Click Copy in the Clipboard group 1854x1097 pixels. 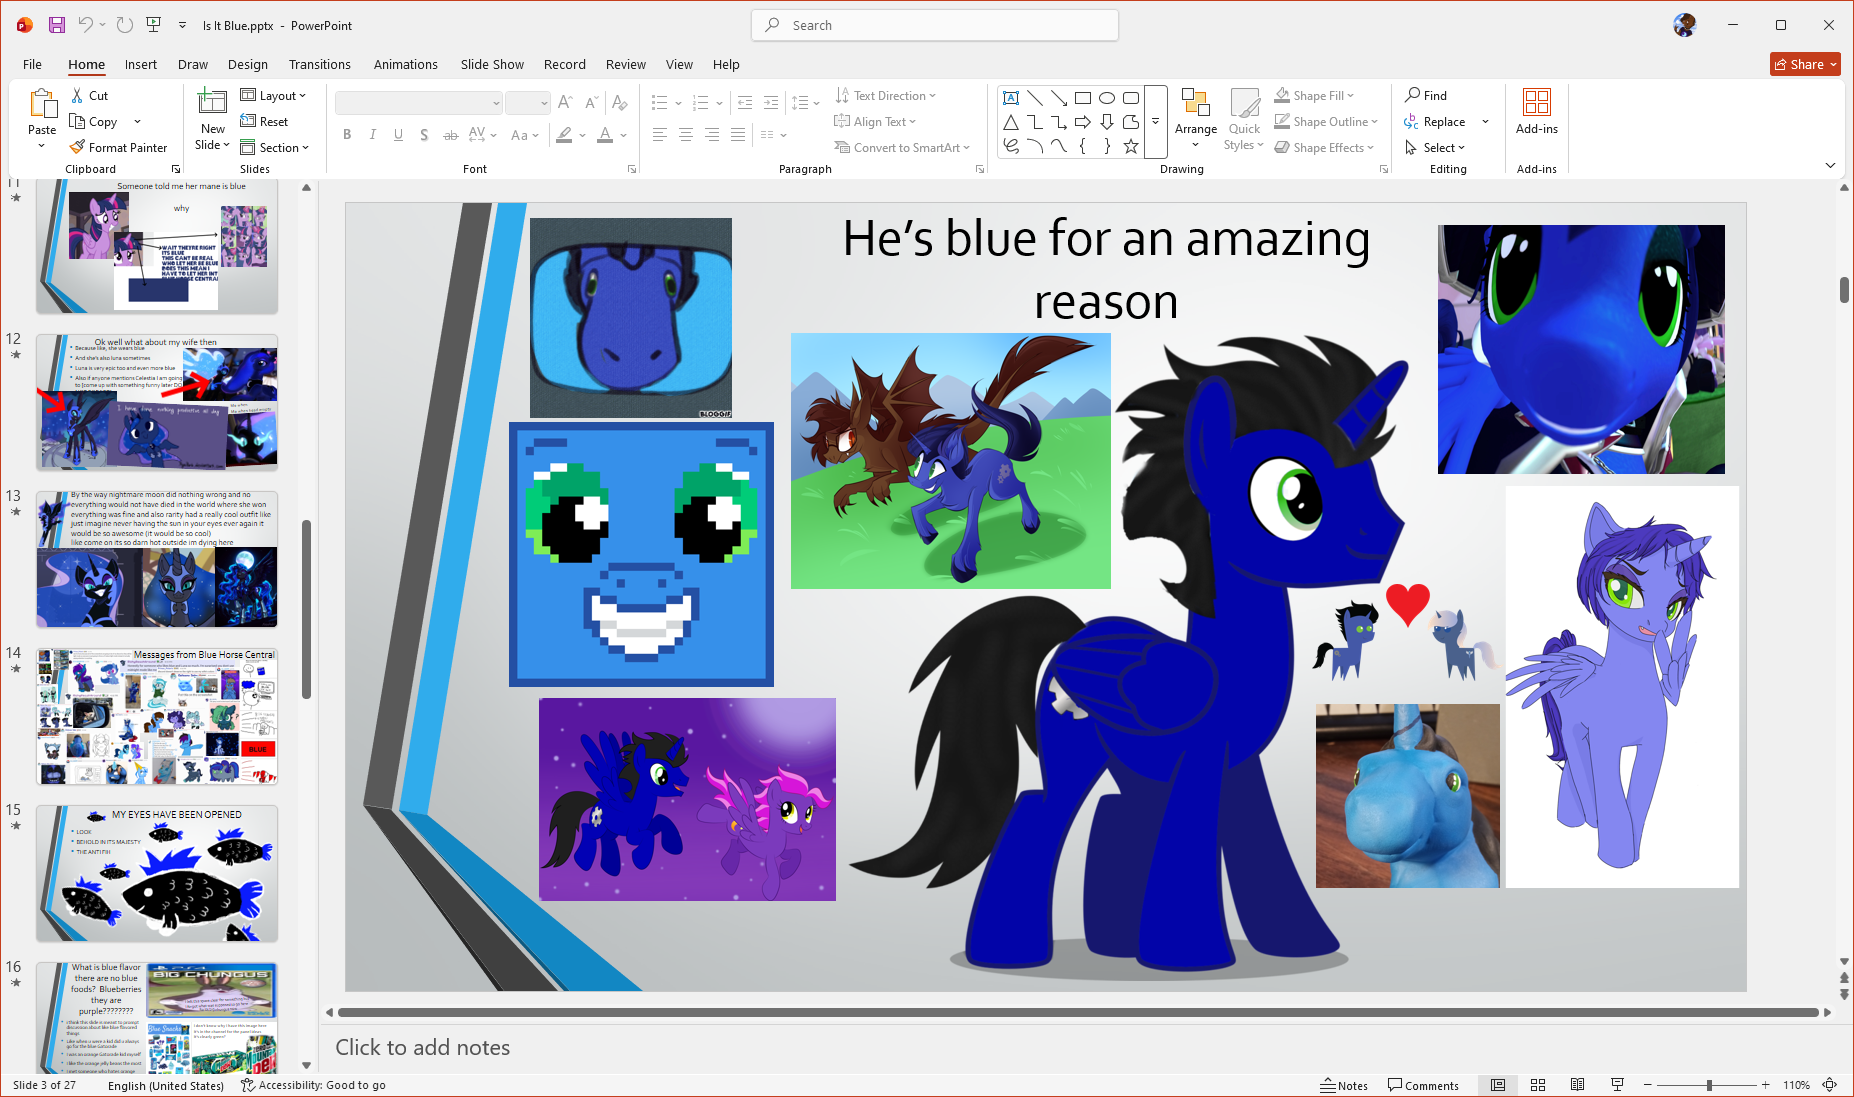click(93, 122)
